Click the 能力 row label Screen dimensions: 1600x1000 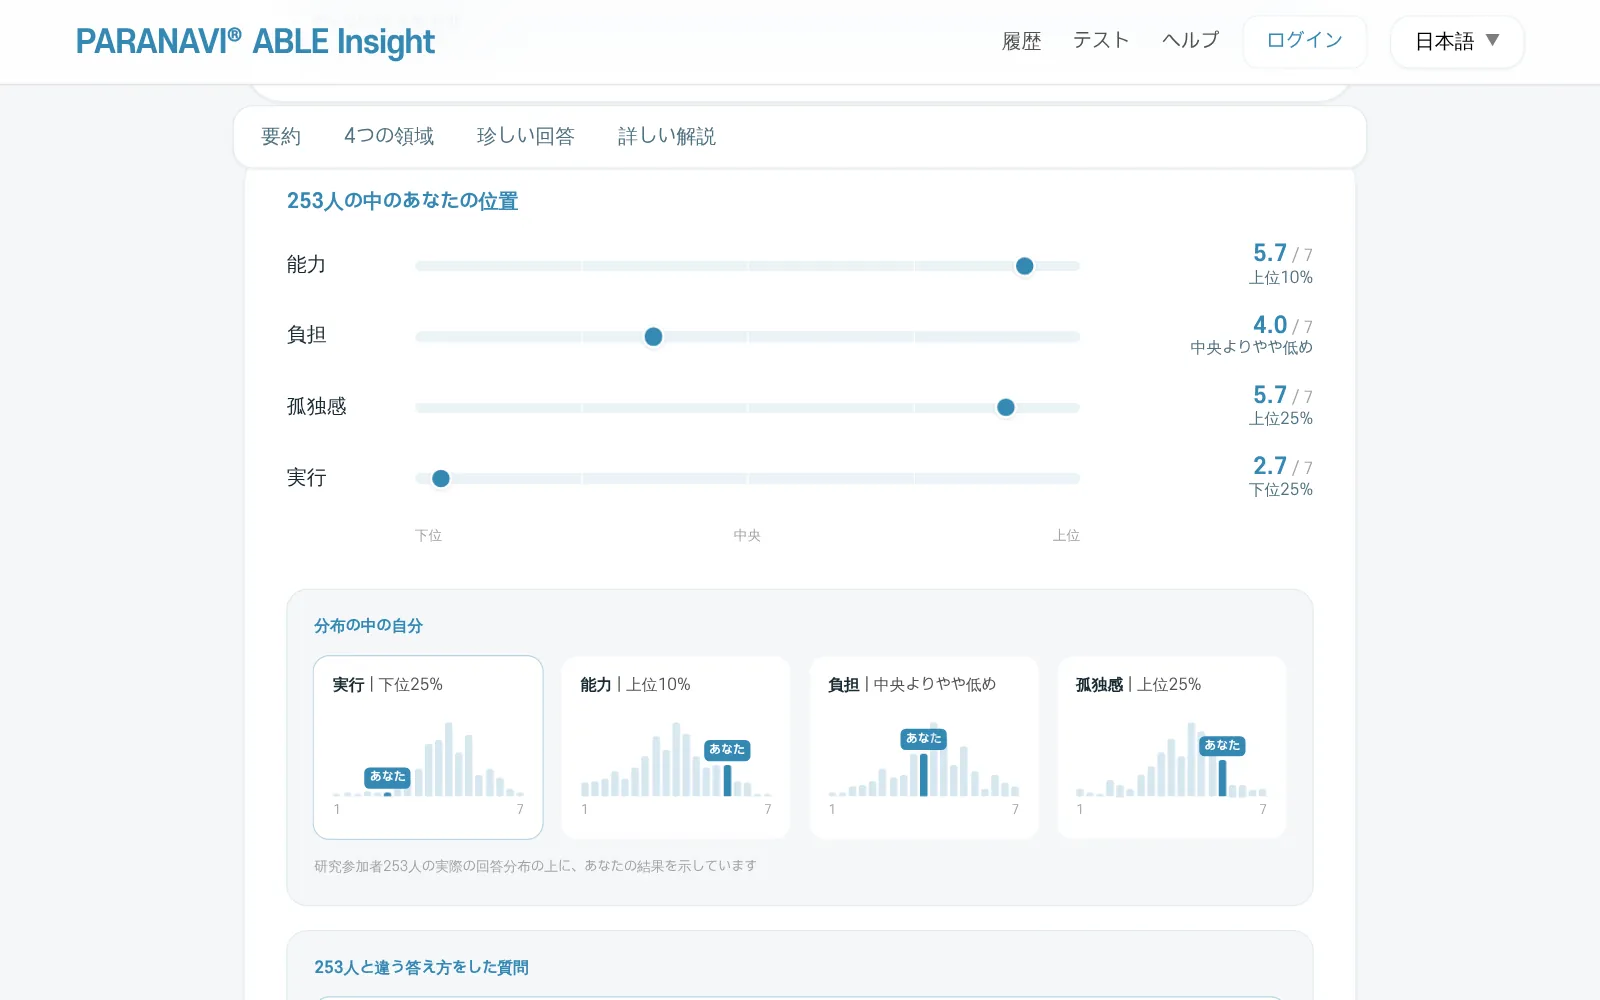point(306,265)
